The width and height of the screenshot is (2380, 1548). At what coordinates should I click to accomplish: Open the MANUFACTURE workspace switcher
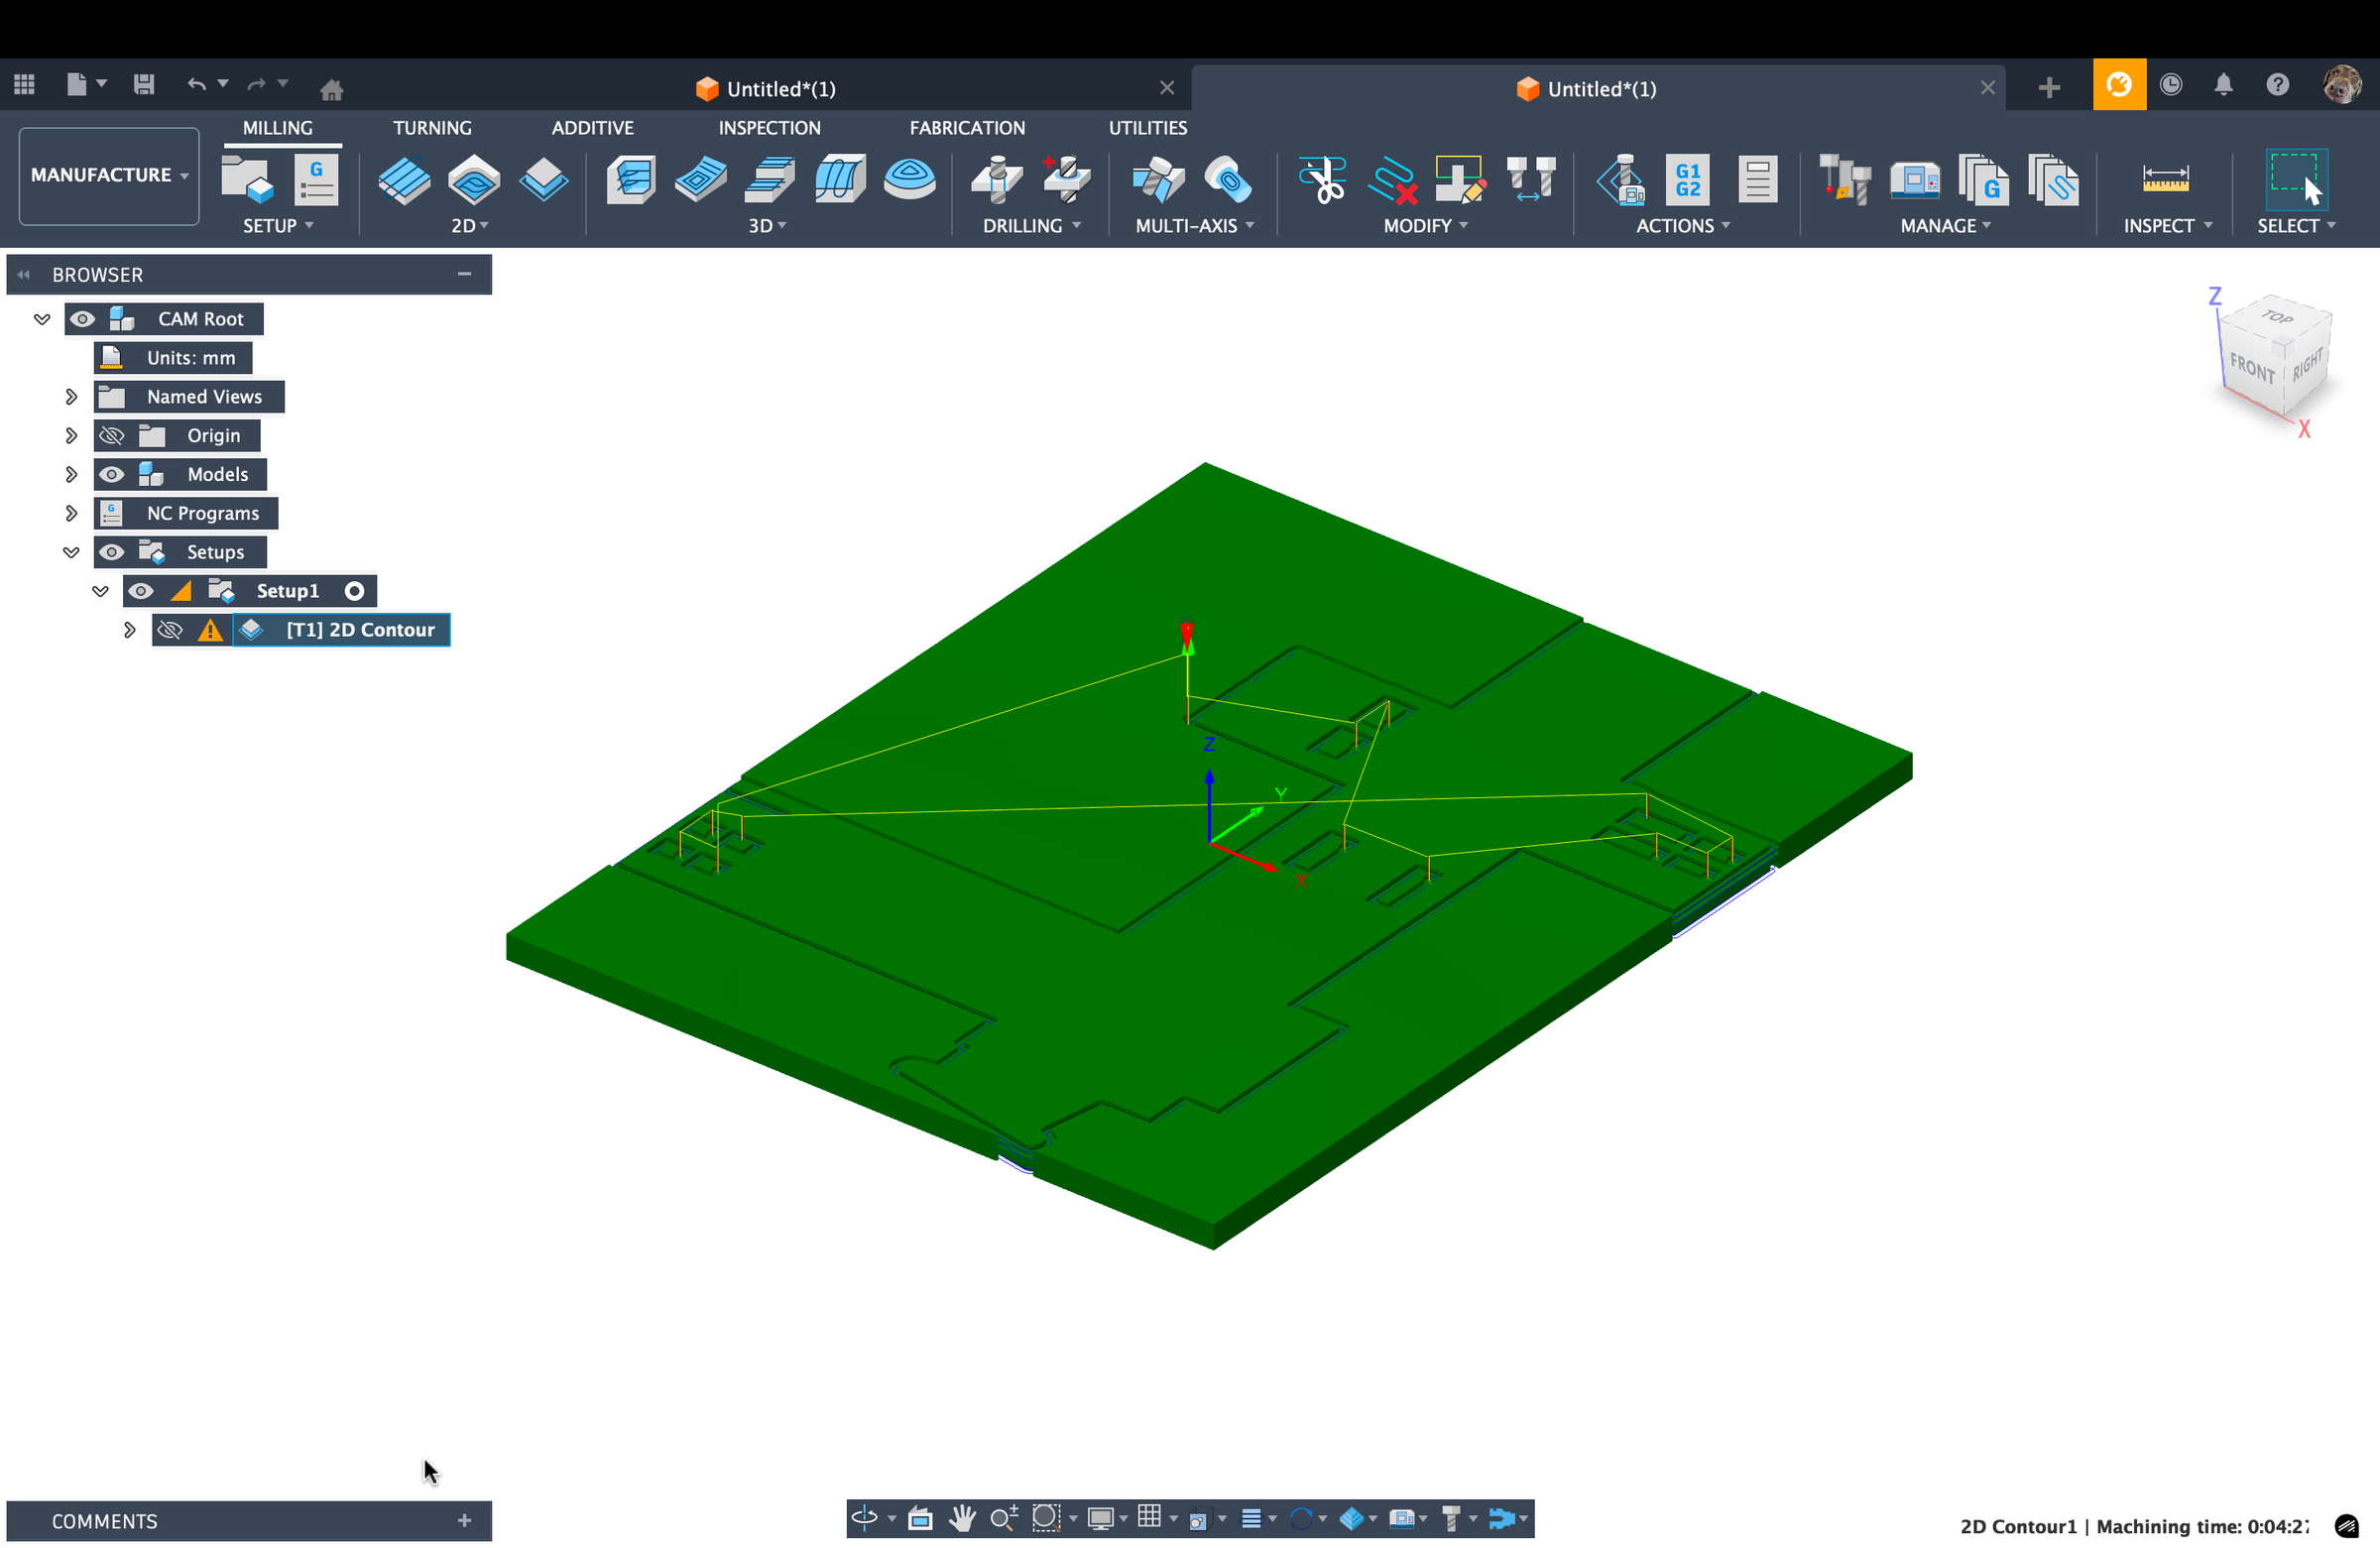click(x=108, y=175)
